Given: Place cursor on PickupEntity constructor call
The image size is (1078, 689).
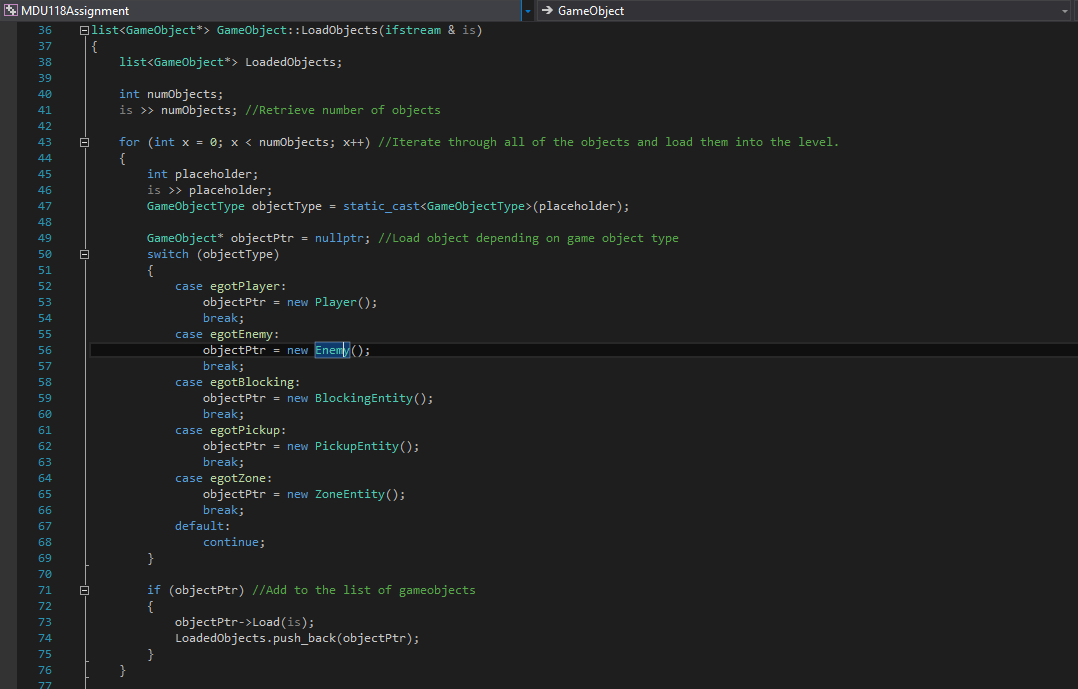Looking at the screenshot, I should (356, 446).
